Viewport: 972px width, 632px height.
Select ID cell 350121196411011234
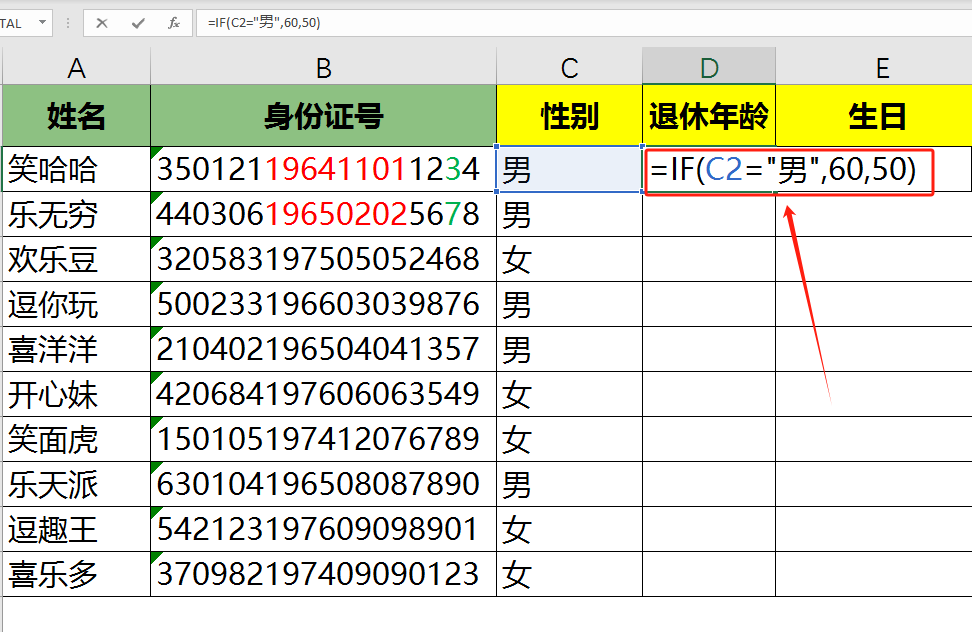pyautogui.click(x=324, y=169)
